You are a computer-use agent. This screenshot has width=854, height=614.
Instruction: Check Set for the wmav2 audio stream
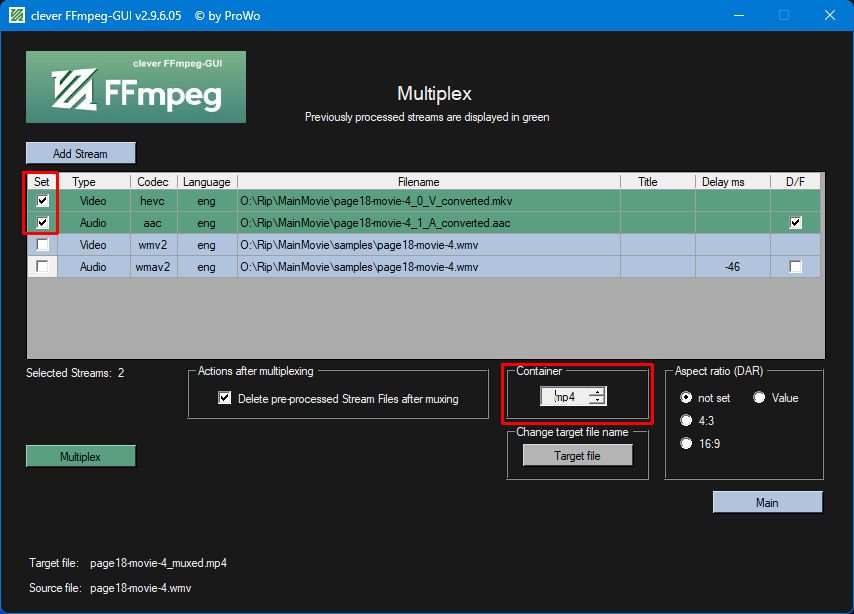(42, 266)
